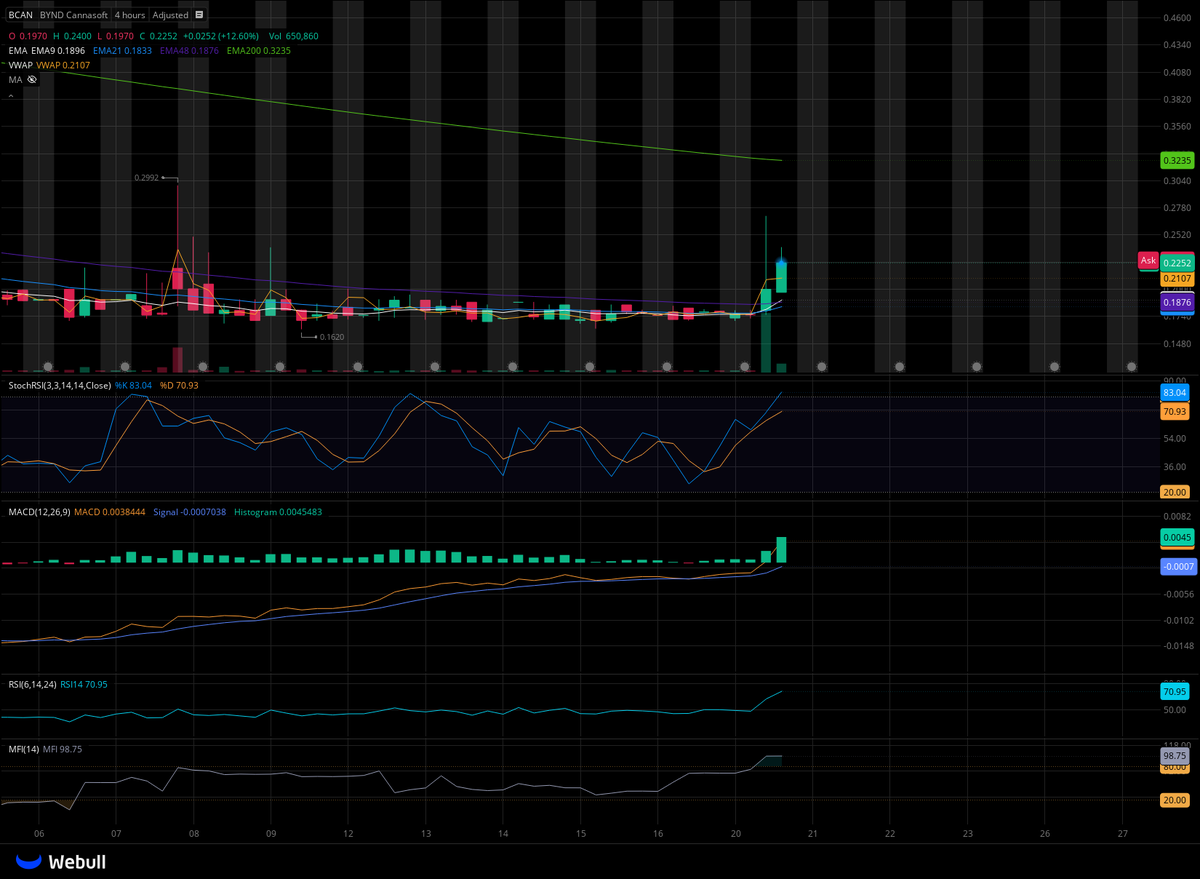Click the event dot above date 13

coord(434,367)
